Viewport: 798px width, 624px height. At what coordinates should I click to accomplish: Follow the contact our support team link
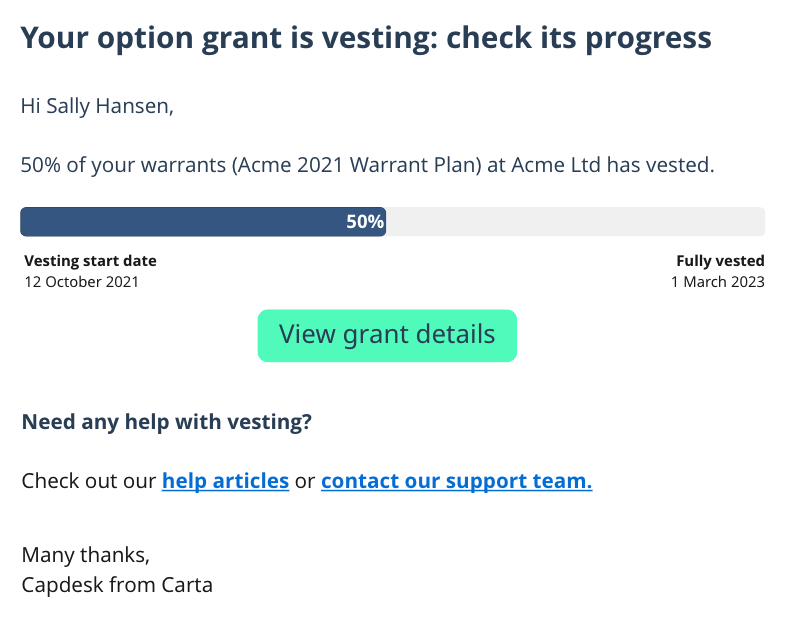(x=457, y=481)
